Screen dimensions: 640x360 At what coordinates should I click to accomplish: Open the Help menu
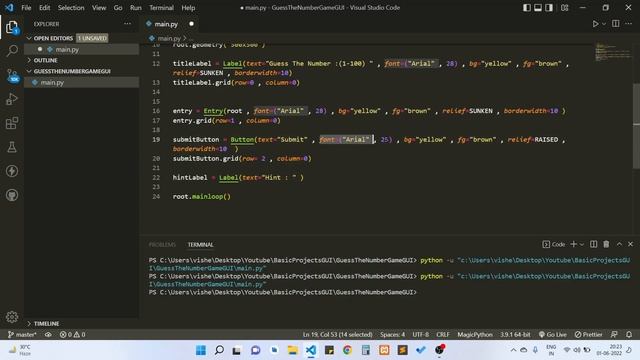pos(188,8)
